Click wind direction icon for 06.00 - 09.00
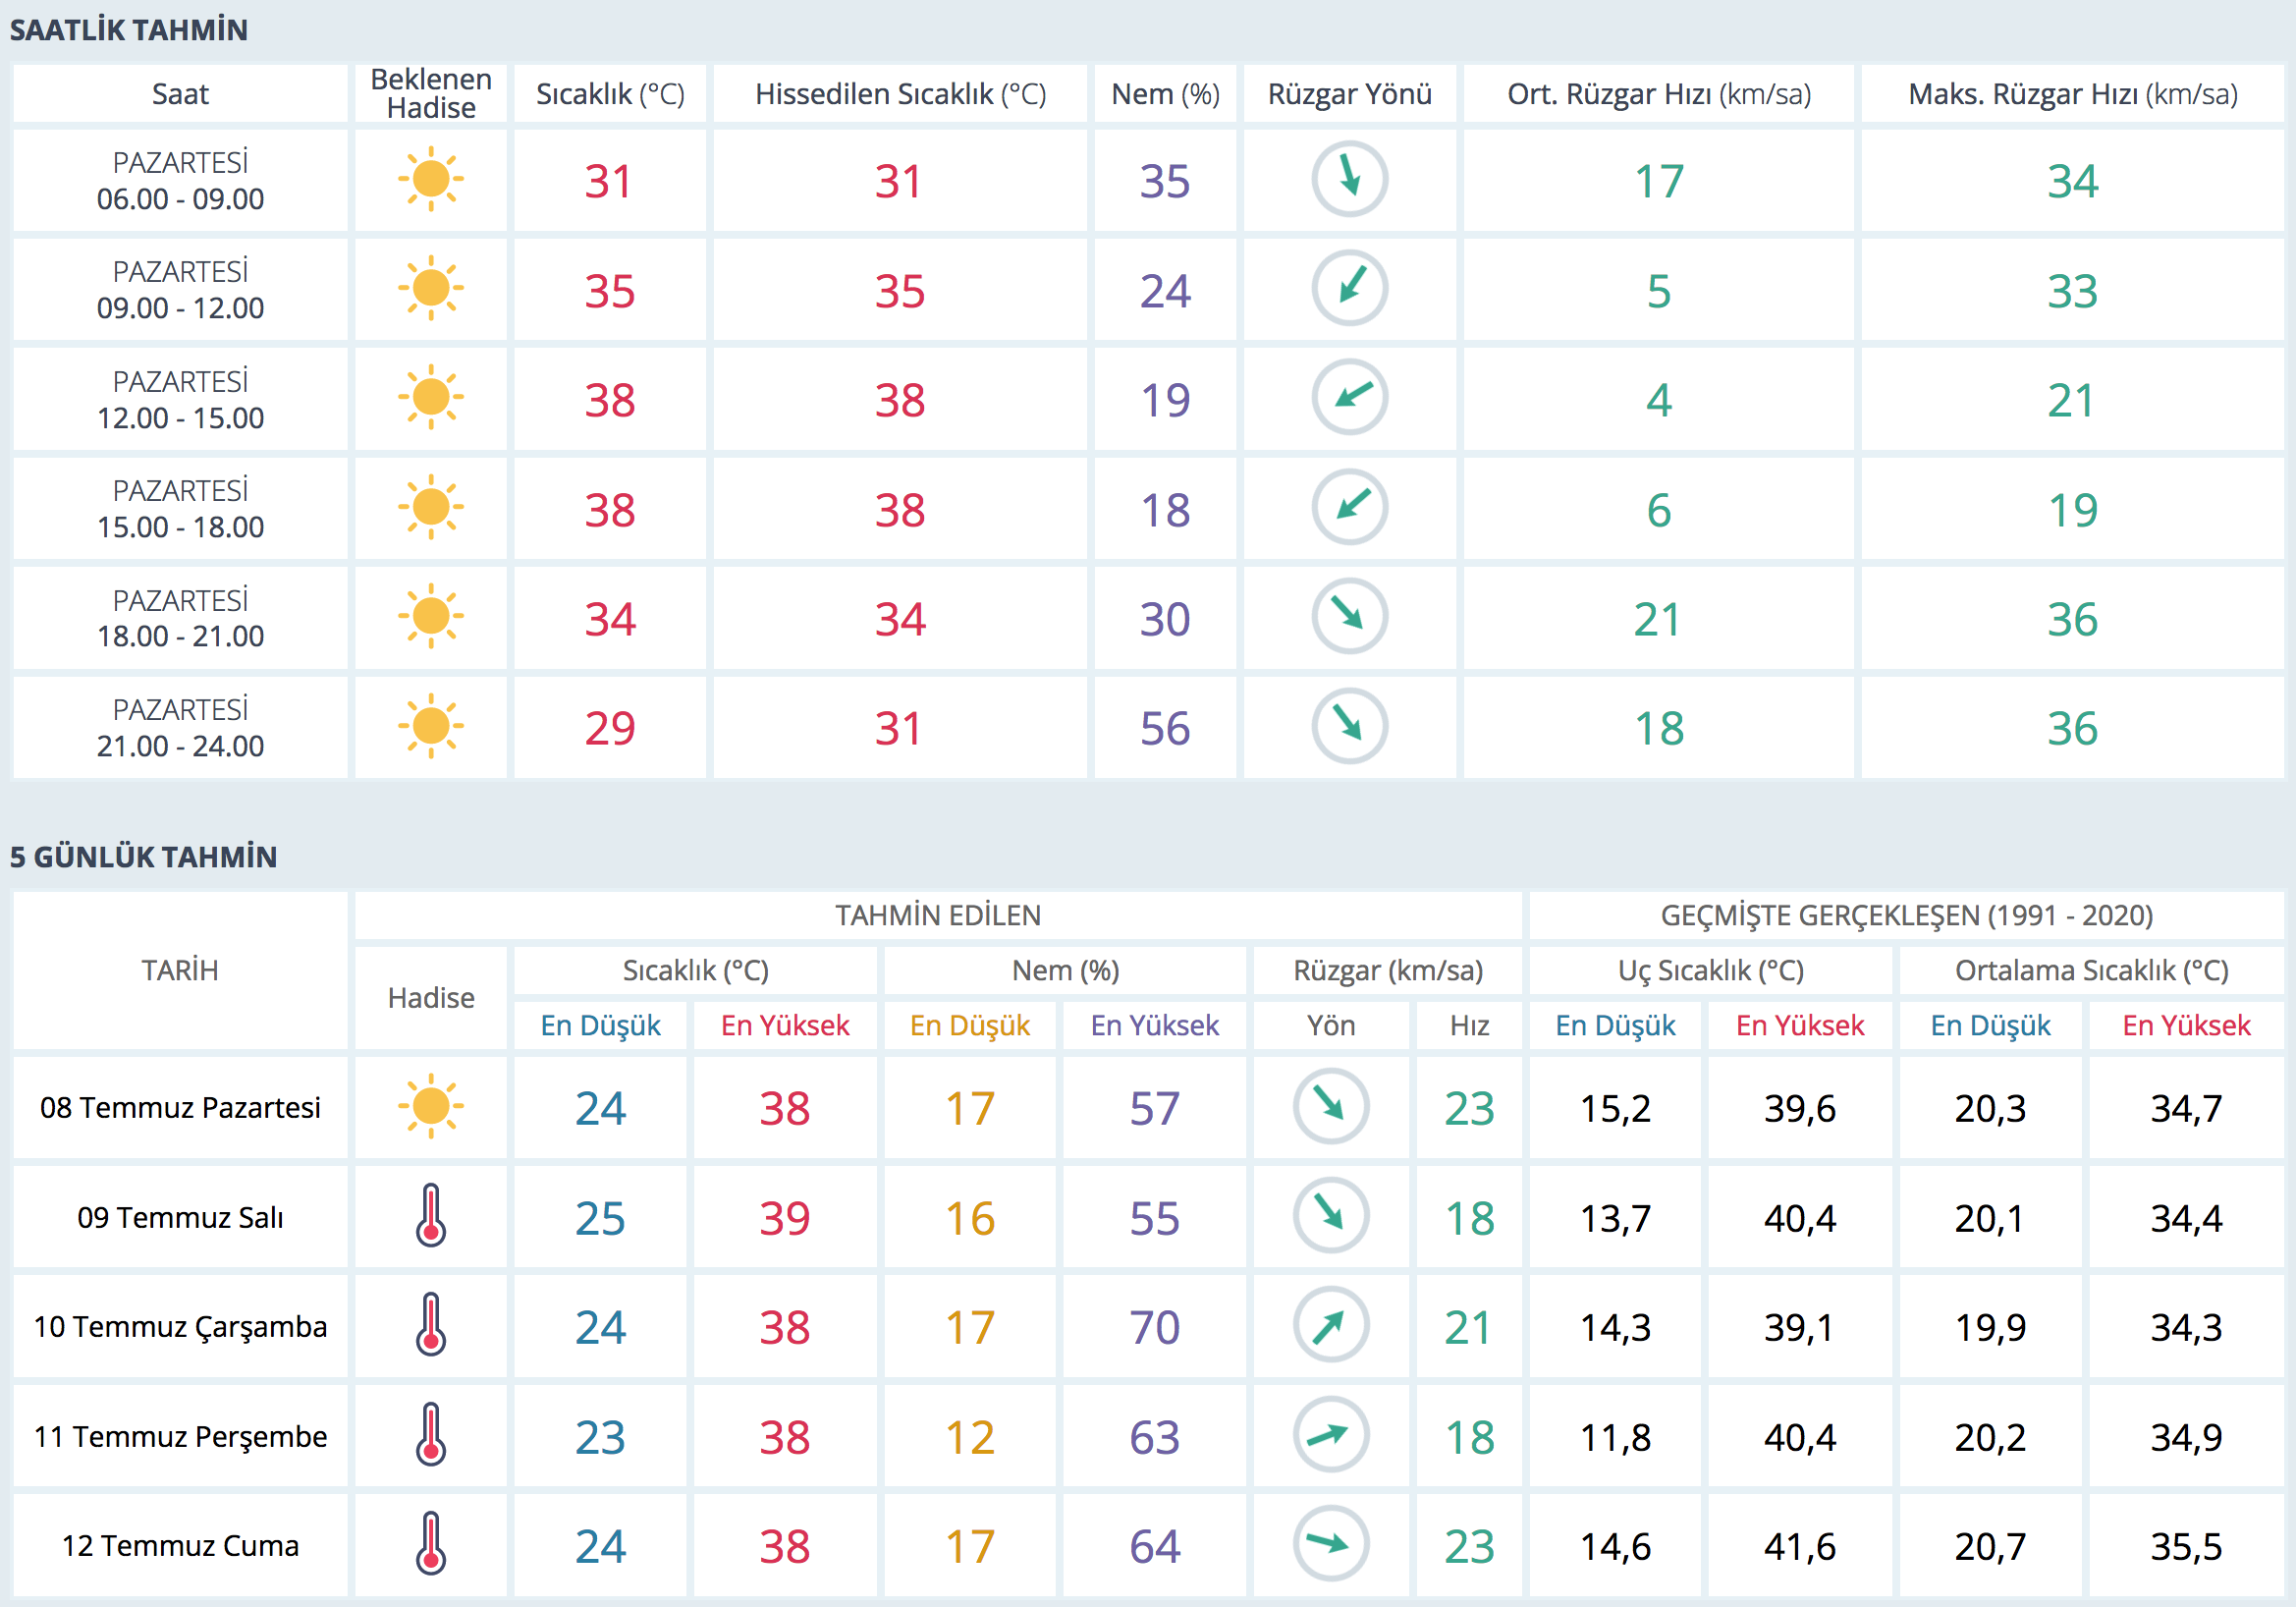The height and width of the screenshot is (1607, 2296). coord(1349,180)
